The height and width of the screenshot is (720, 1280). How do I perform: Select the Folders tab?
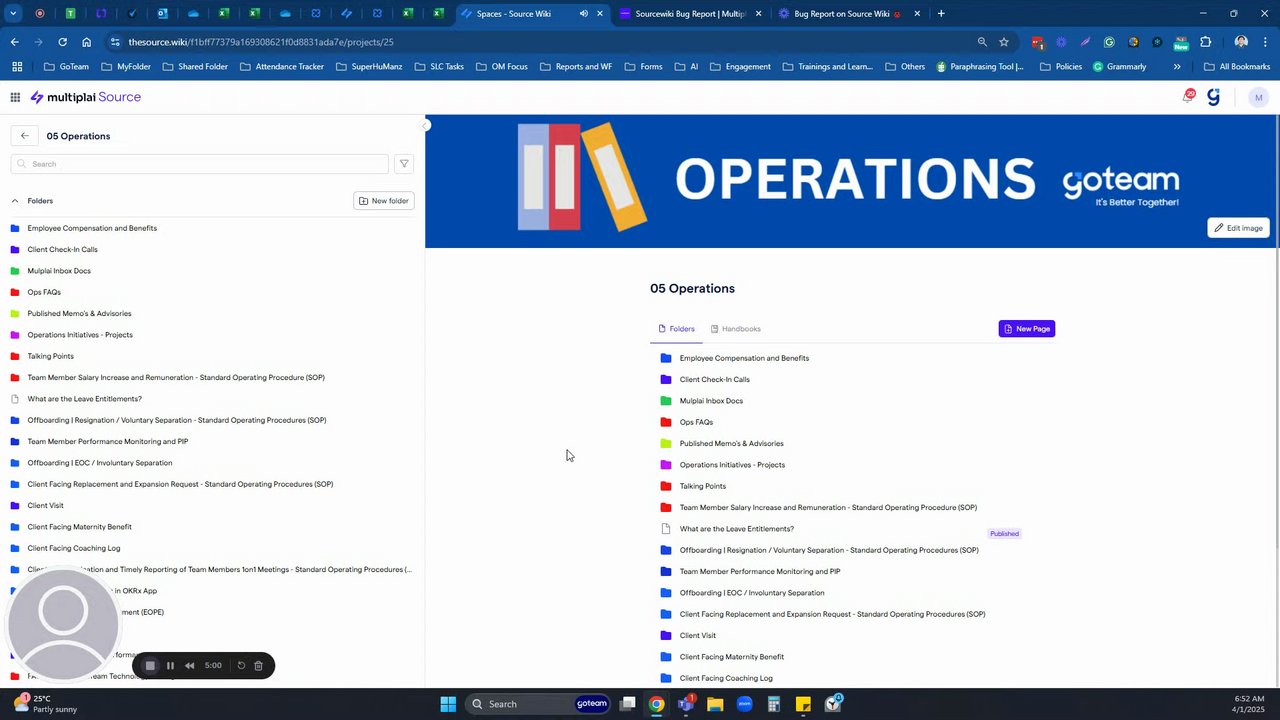(676, 329)
